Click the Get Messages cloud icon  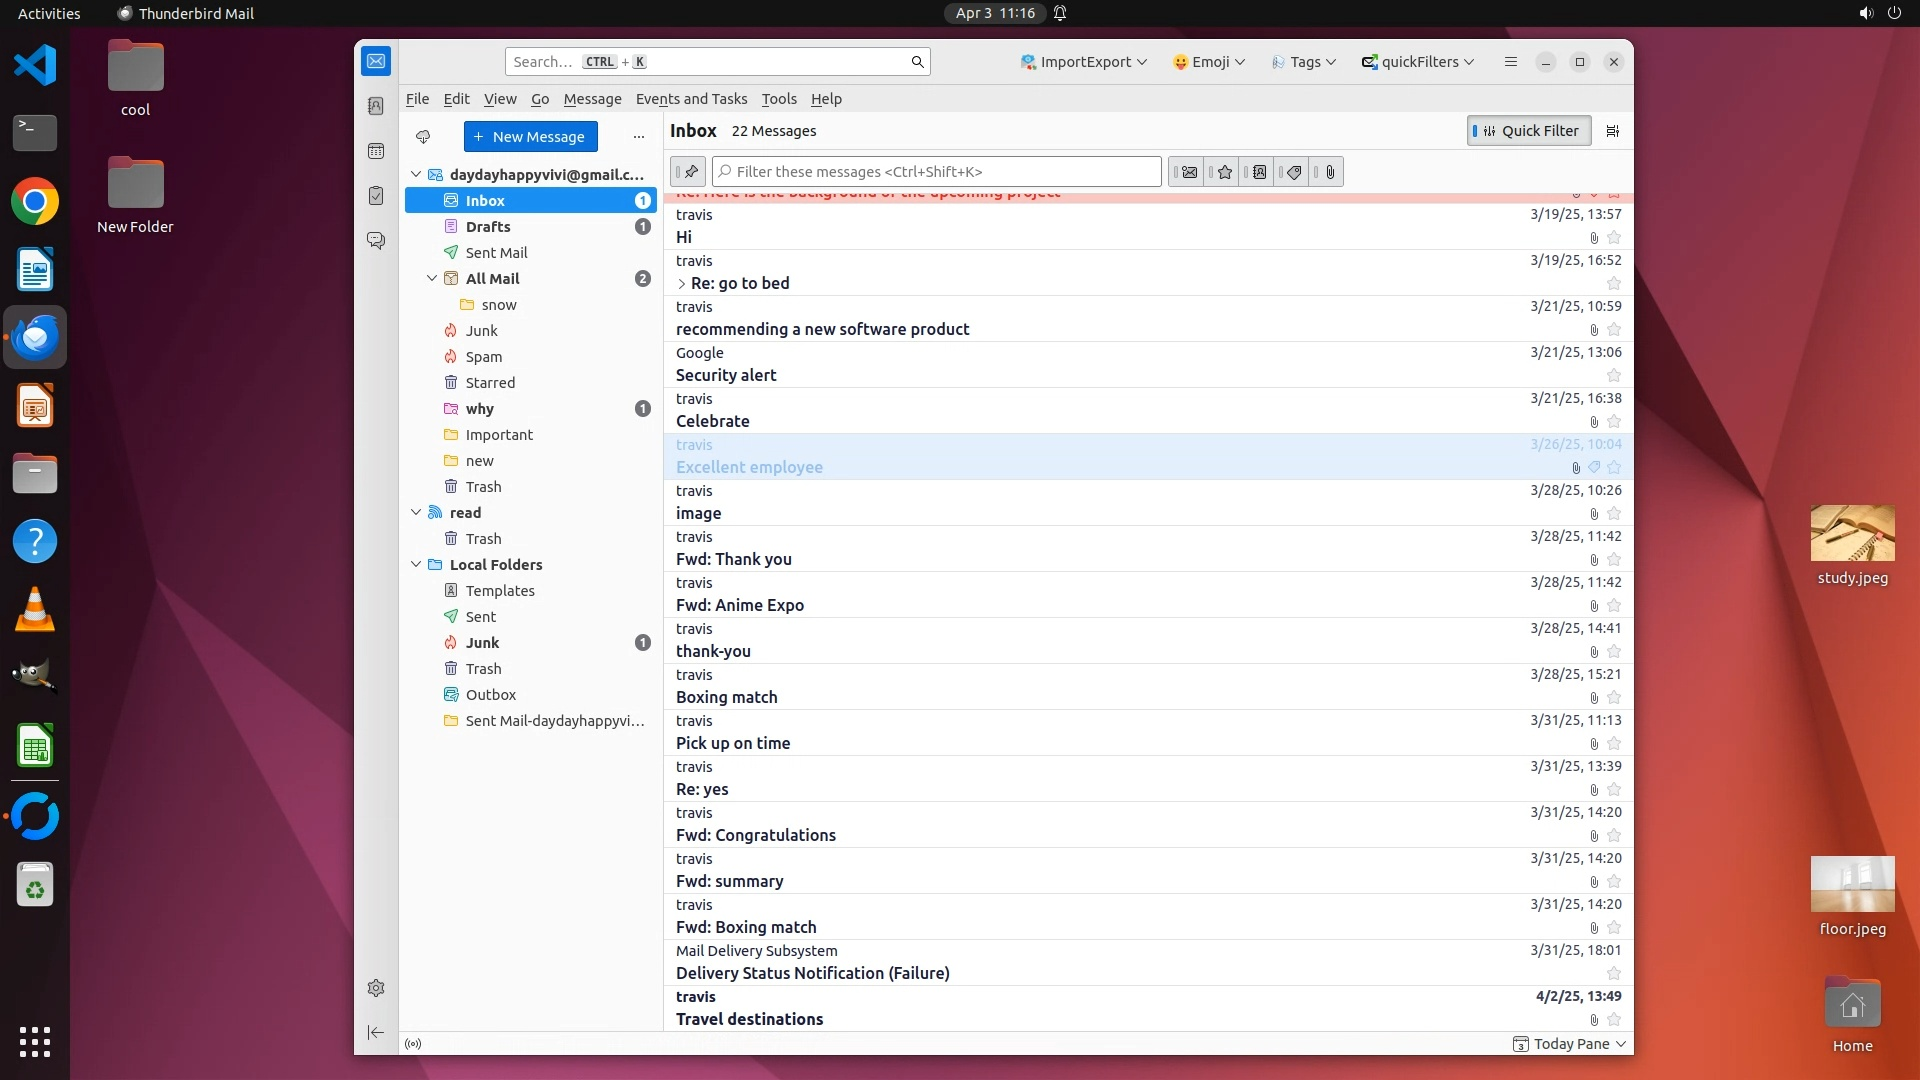click(x=423, y=137)
